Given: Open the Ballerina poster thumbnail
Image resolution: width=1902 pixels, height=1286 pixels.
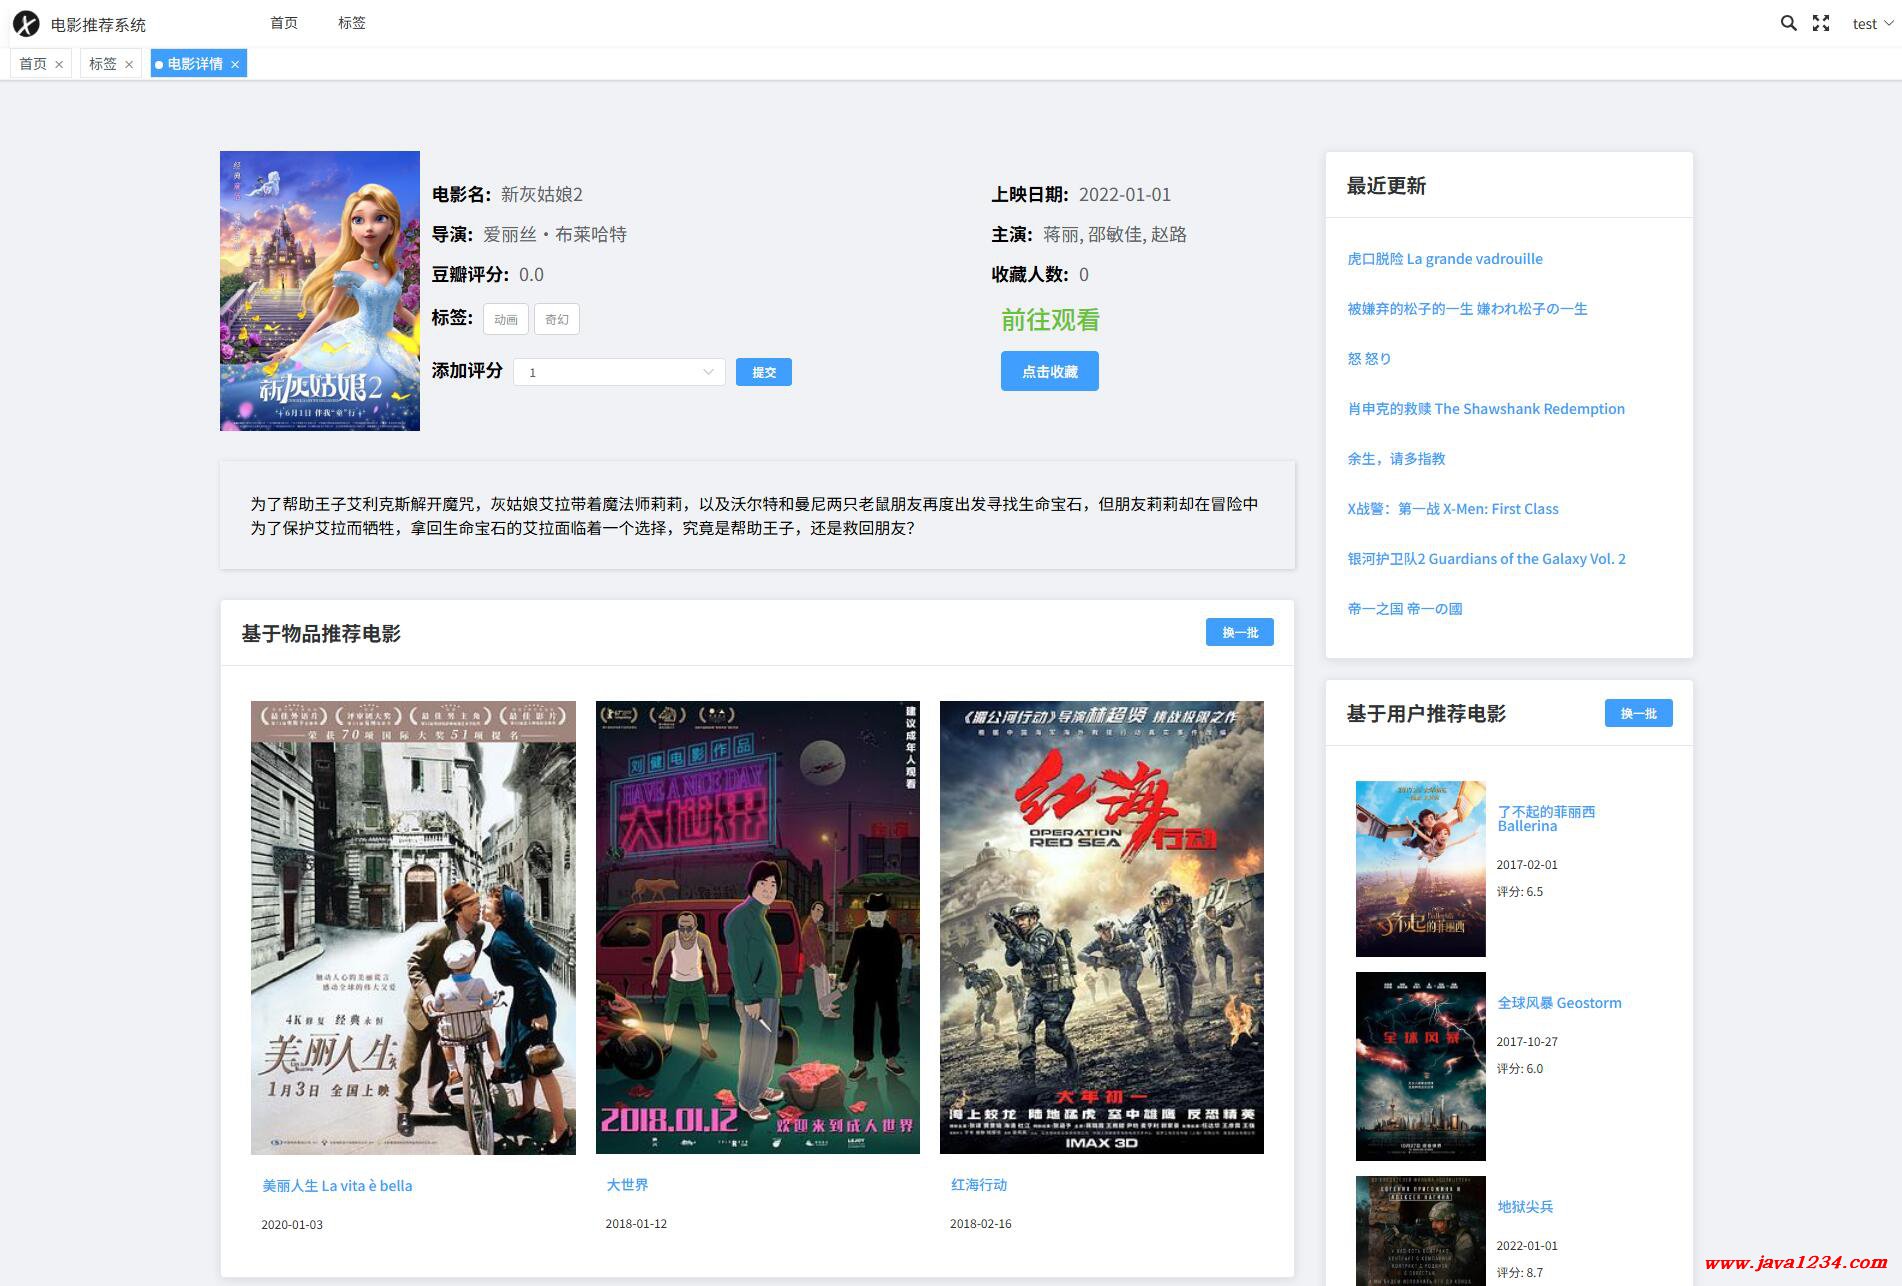Looking at the screenshot, I should (1420, 868).
